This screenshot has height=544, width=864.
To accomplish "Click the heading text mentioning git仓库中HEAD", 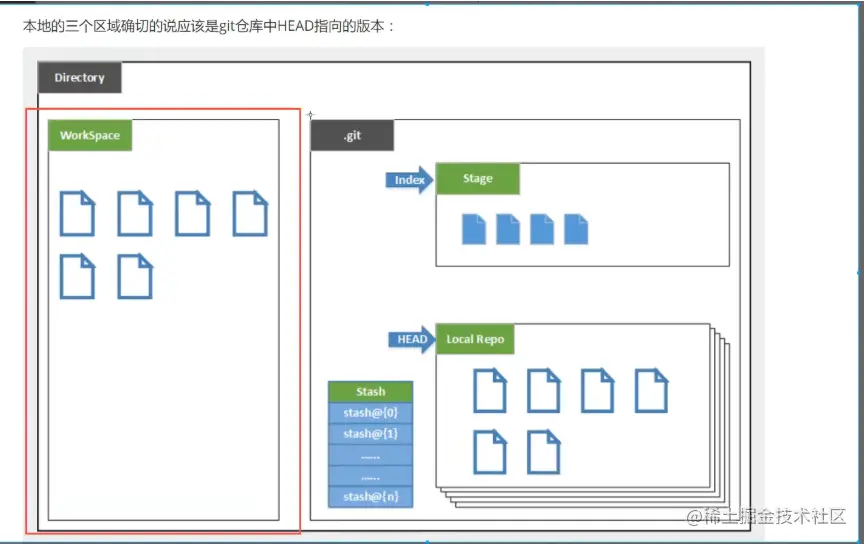I will point(208,26).
